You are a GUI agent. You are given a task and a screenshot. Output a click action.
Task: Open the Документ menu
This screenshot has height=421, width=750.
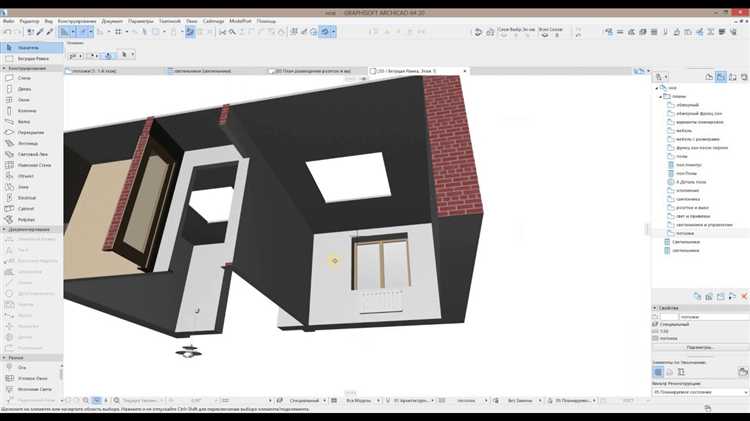coord(112,21)
